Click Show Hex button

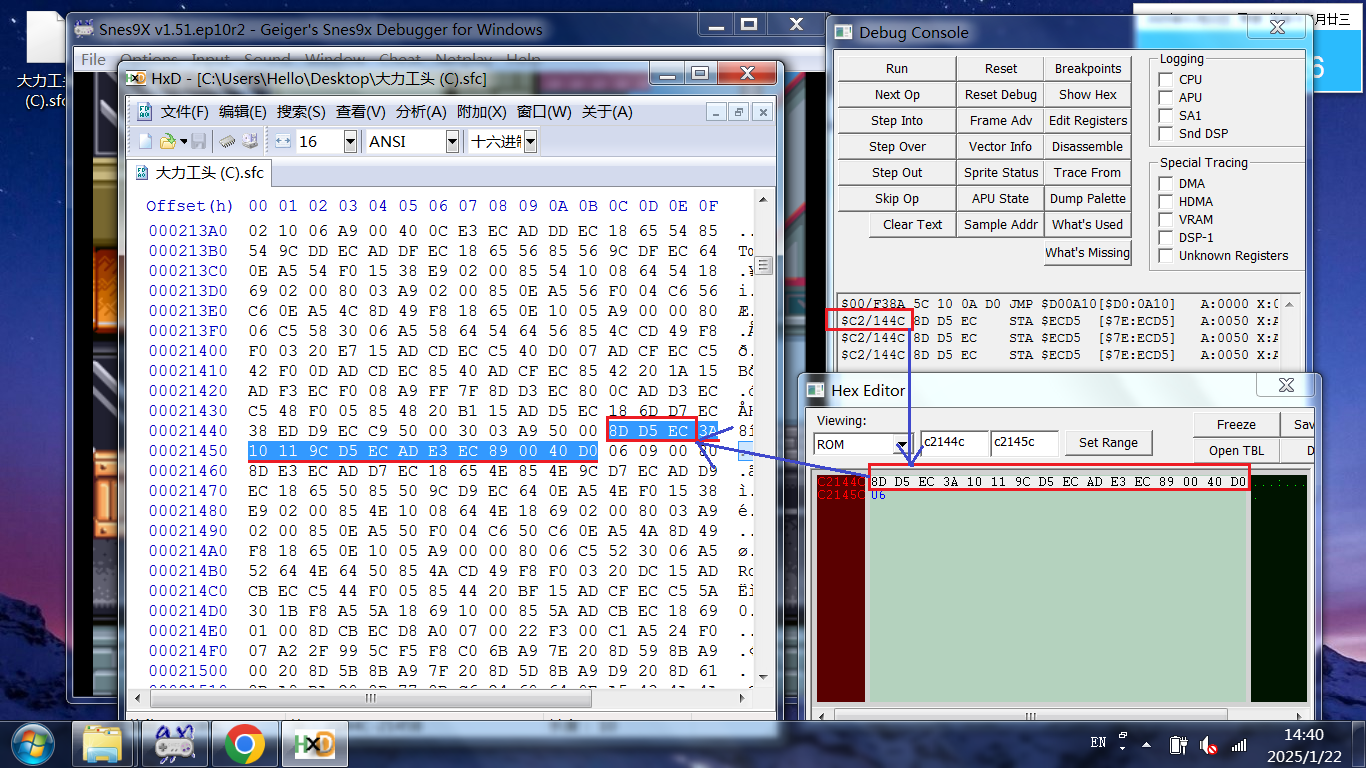coord(1088,95)
